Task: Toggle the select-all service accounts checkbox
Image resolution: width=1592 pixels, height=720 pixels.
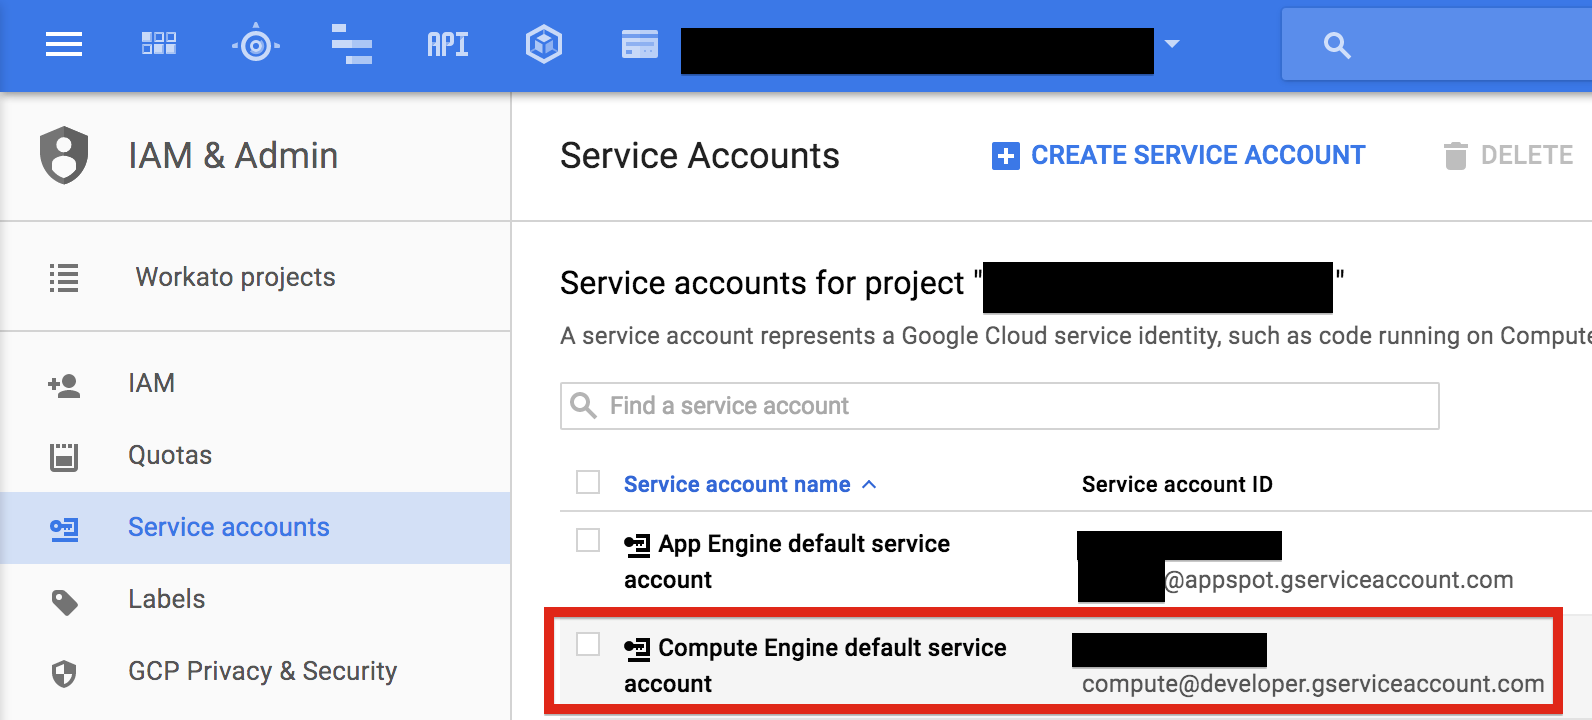Action: point(588,482)
